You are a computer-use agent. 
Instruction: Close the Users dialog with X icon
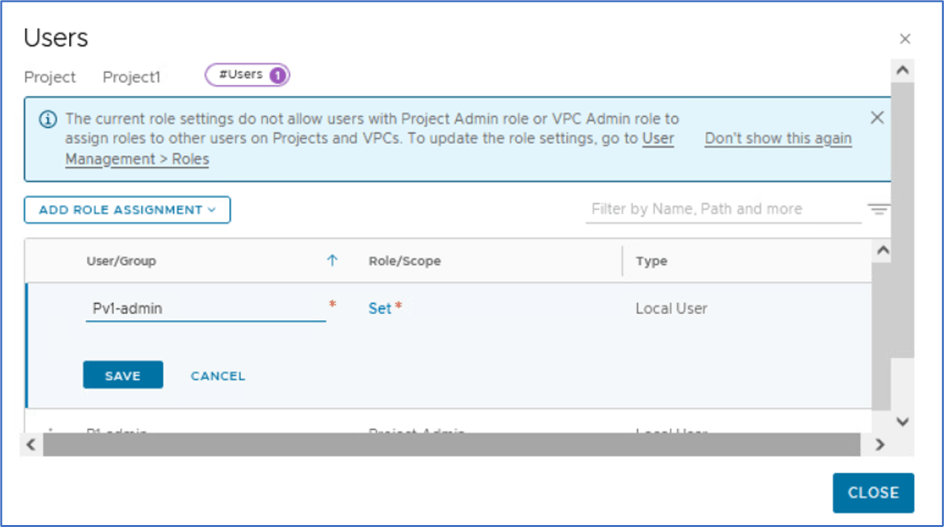905,39
